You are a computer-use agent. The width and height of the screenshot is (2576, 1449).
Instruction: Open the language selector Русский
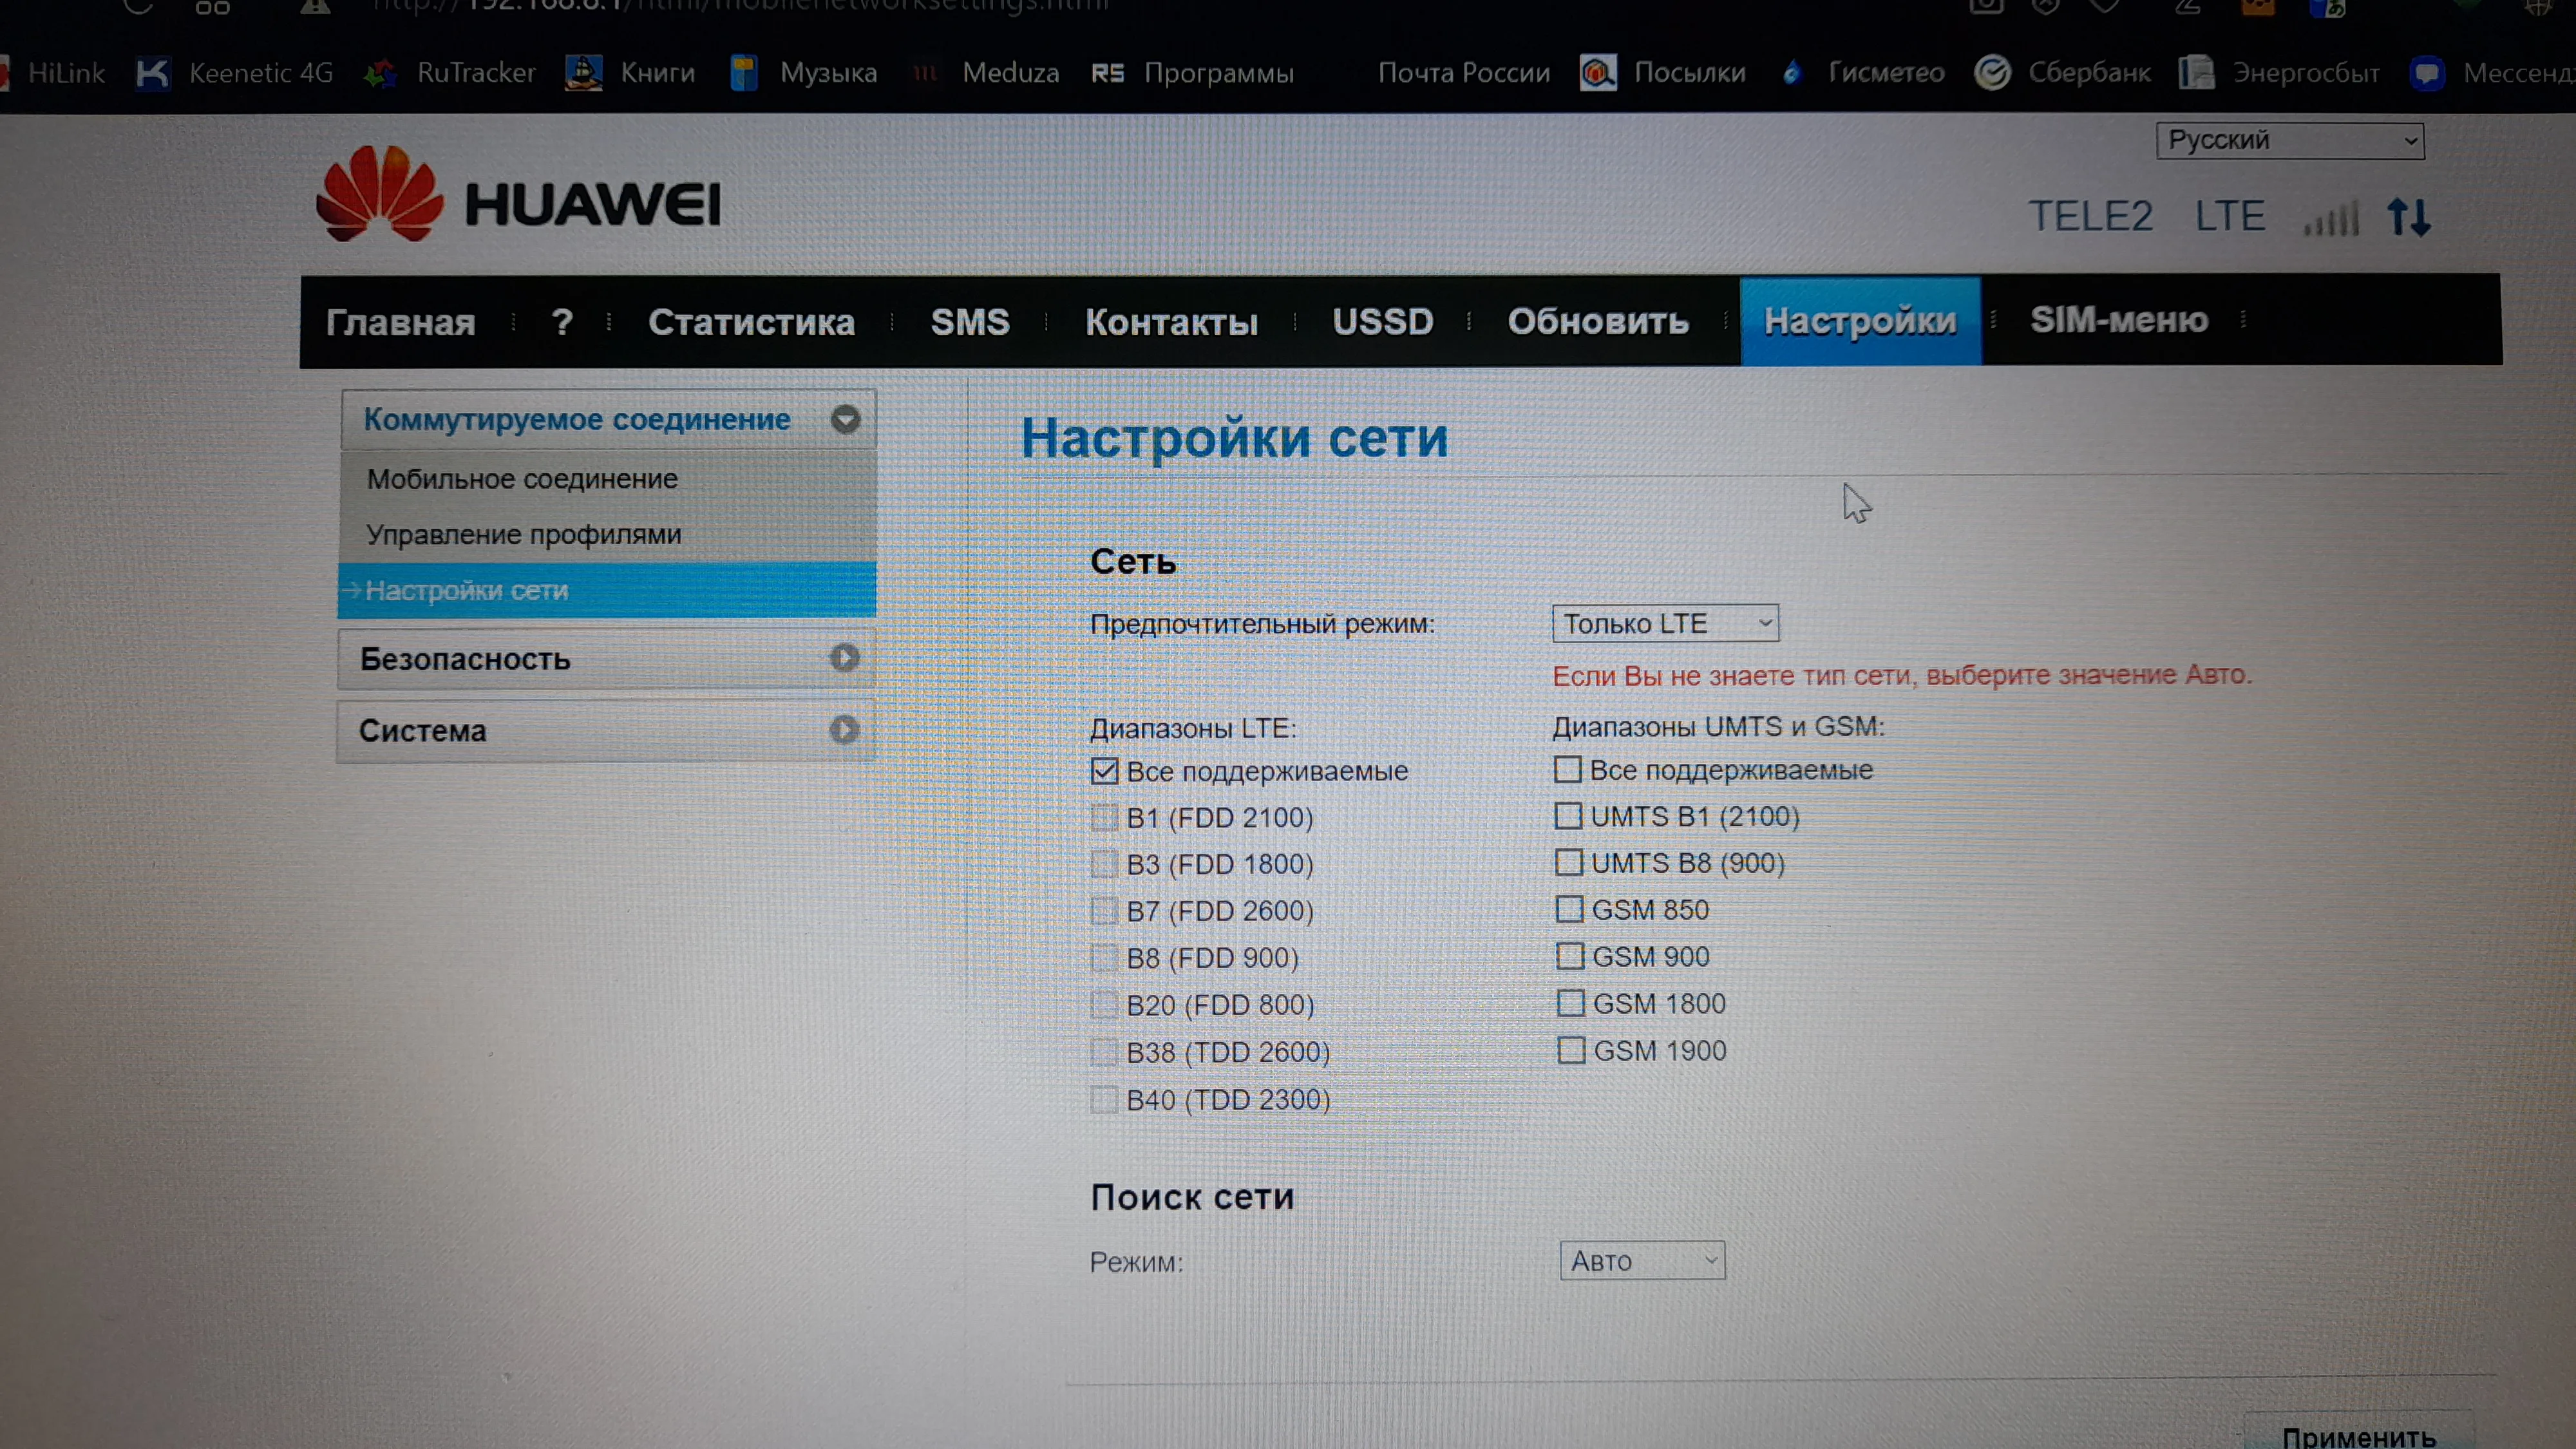pyautogui.click(x=2290, y=141)
